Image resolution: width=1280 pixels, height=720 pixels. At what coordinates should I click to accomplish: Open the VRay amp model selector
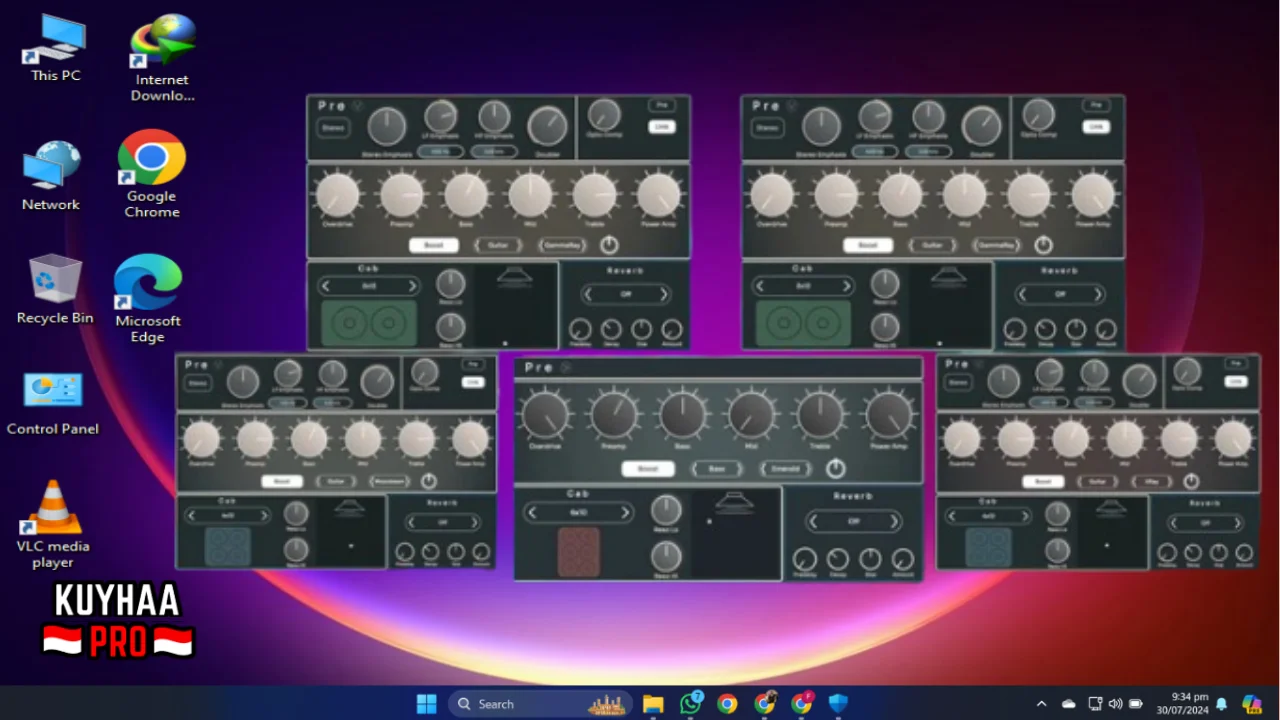(1151, 481)
